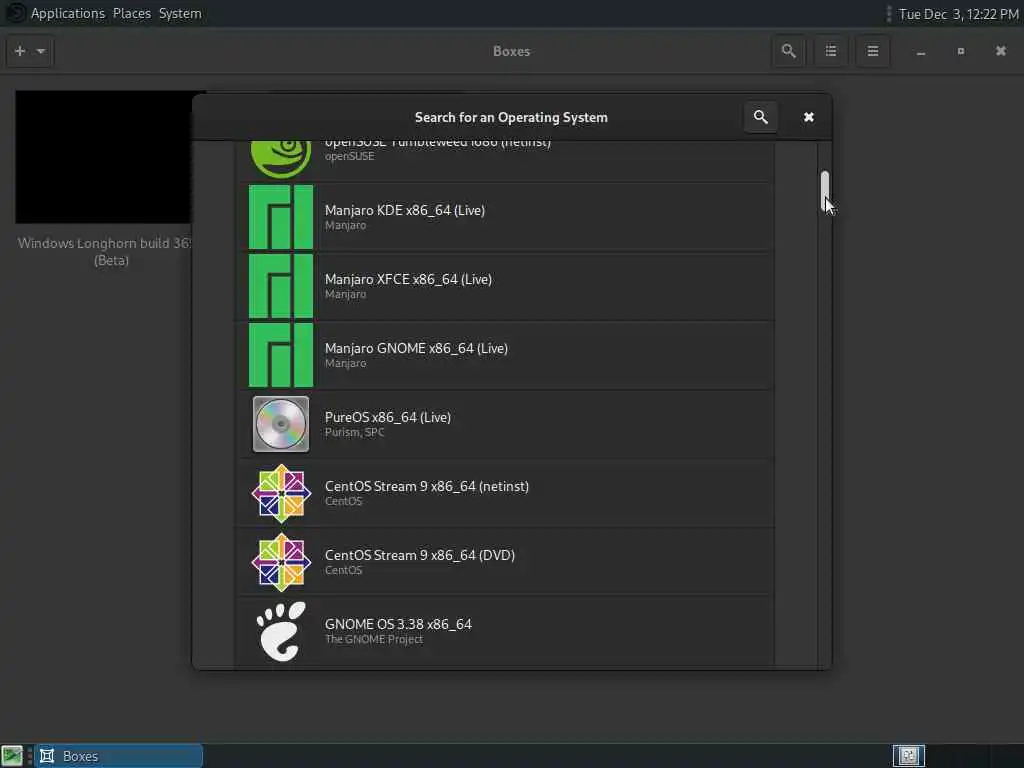Click the Boxes taskbar button
The width and height of the screenshot is (1024, 768).
[118, 756]
